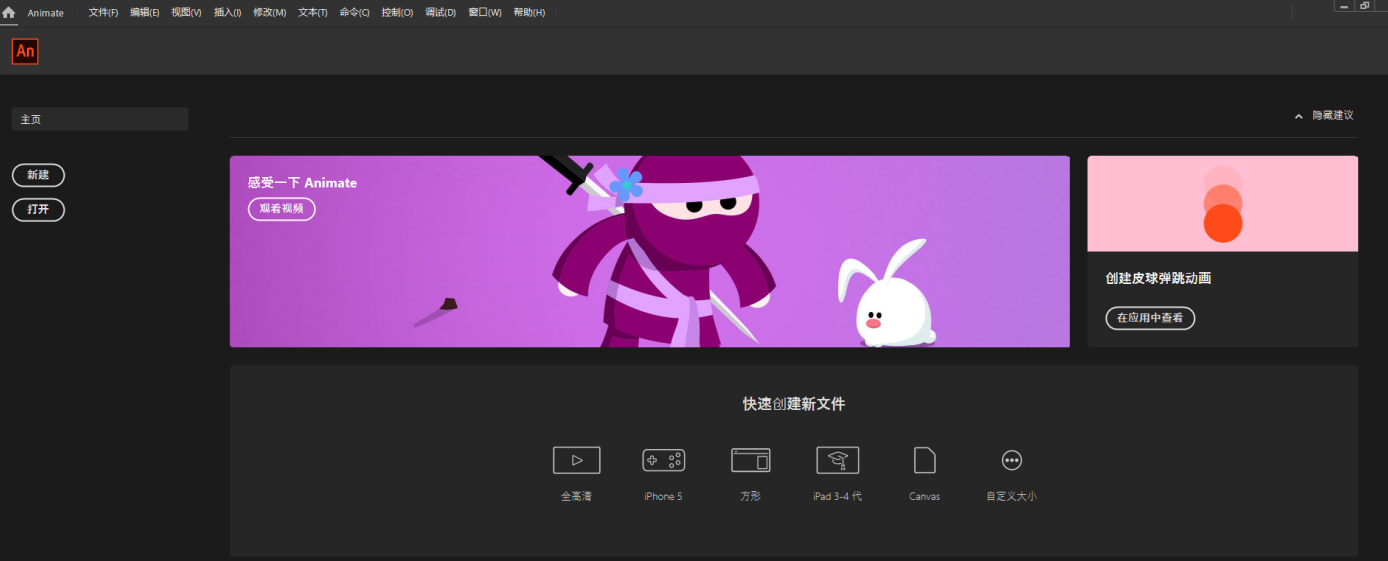Screen dimensions: 1388x561
Task: Open the 插入(I) menu
Action: [227, 13]
